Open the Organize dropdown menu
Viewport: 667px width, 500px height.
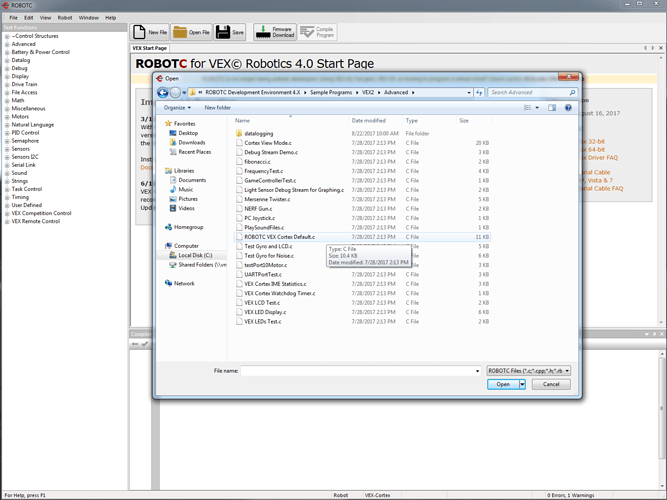click(177, 108)
